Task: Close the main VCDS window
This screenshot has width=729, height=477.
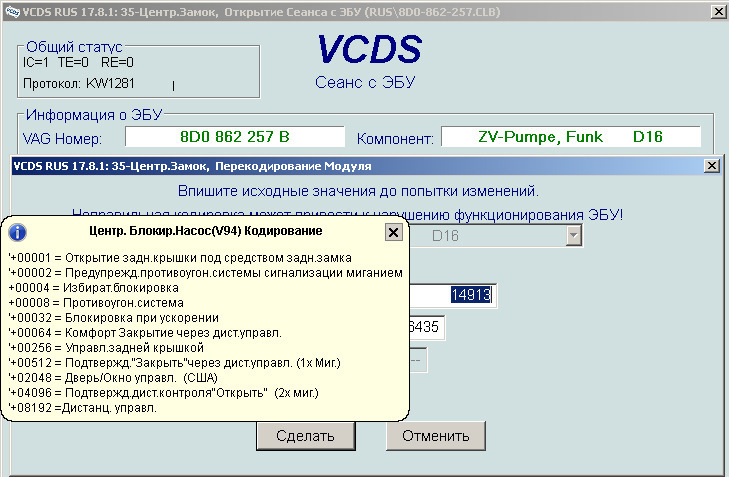Action: (x=719, y=12)
